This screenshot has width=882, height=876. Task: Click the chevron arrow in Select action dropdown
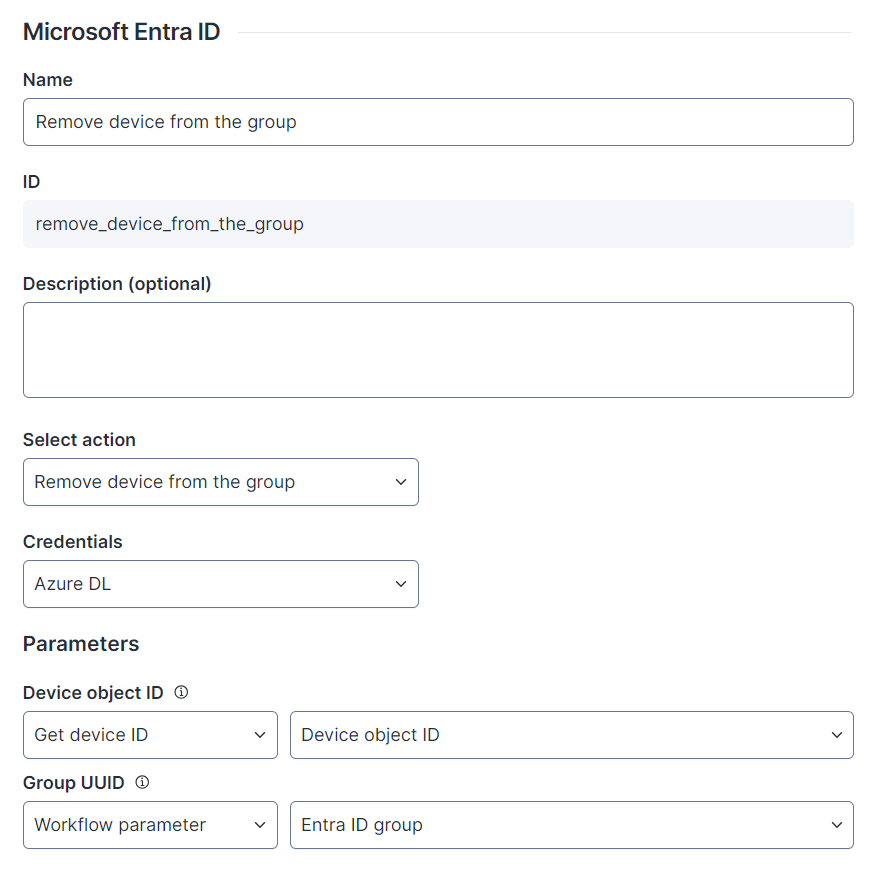400,482
